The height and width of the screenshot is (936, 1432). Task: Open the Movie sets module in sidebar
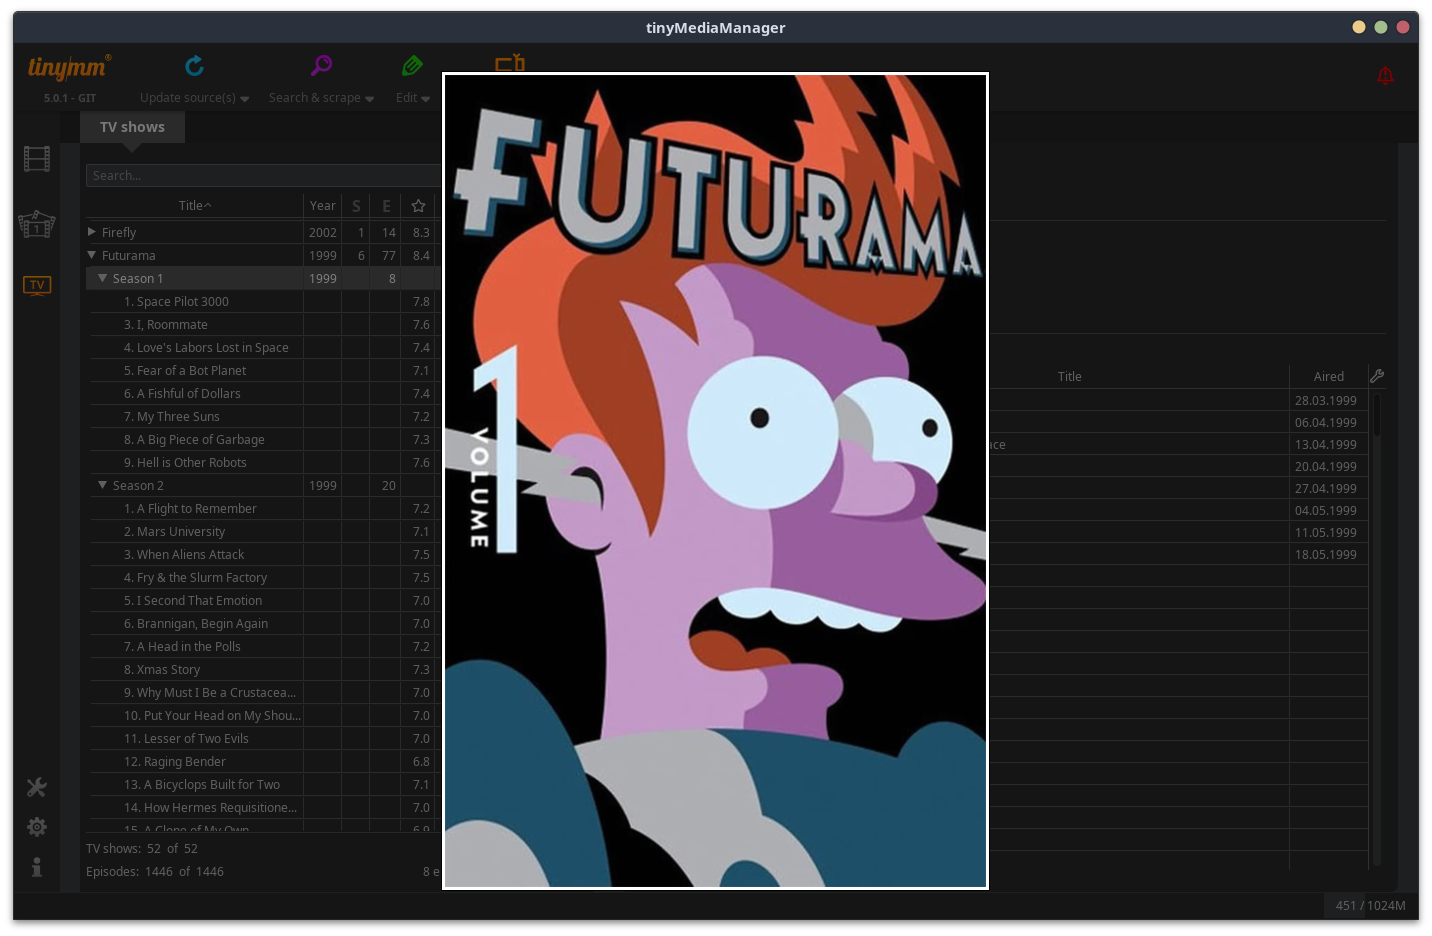click(x=37, y=224)
